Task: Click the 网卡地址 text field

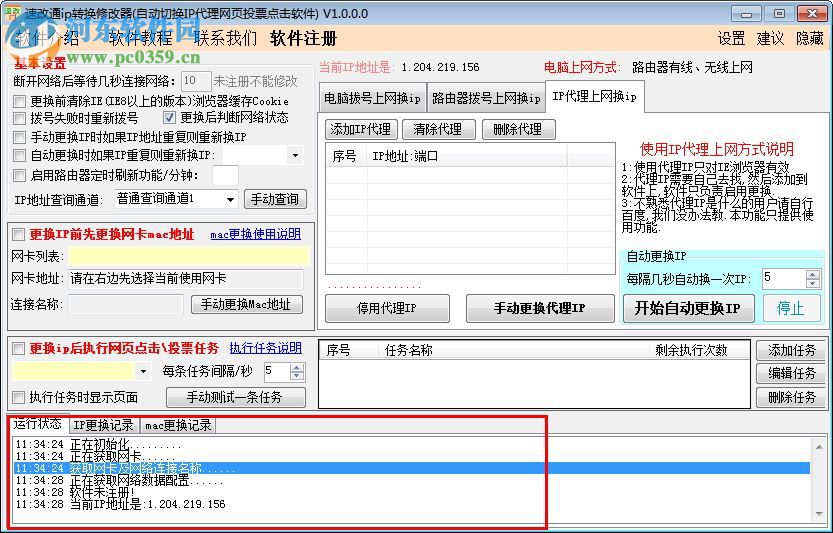Action: pos(186,278)
